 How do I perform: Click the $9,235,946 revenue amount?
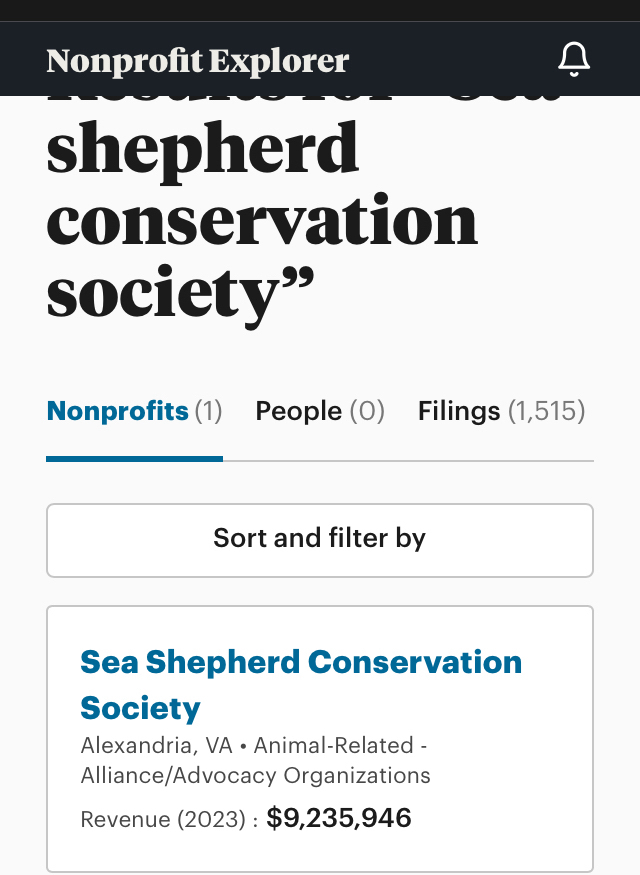tap(339, 818)
